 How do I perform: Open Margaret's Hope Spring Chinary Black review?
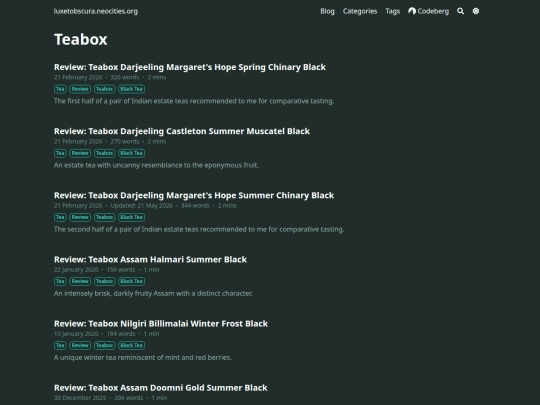pos(190,67)
